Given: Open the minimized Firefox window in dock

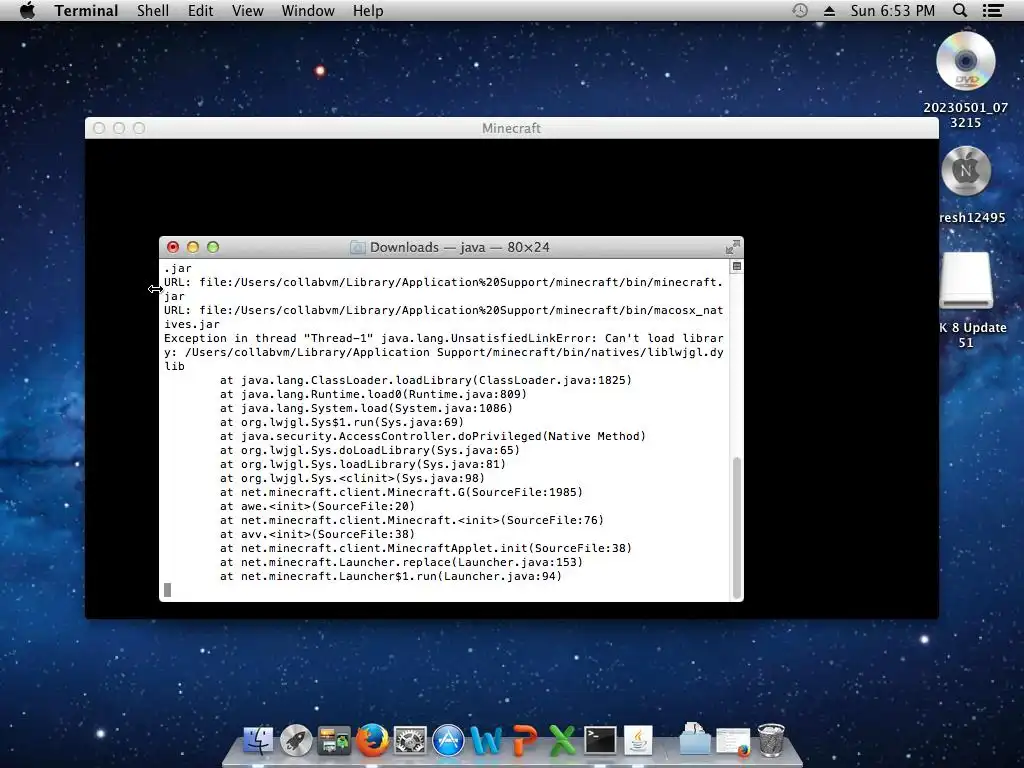Looking at the screenshot, I should tap(733, 742).
